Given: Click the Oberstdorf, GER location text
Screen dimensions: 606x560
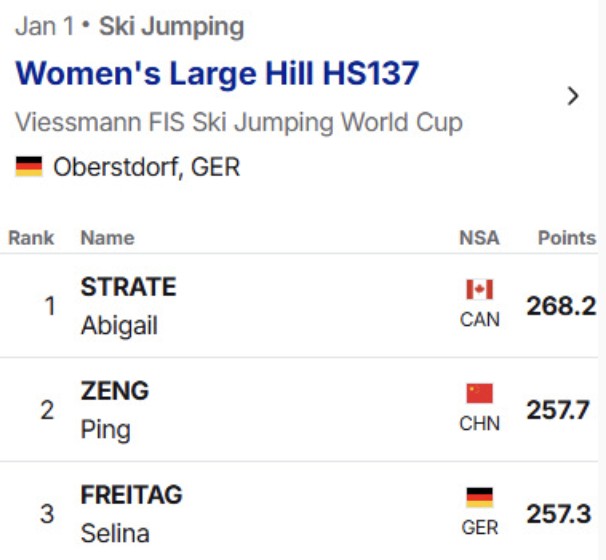Looking at the screenshot, I should (x=147, y=166).
